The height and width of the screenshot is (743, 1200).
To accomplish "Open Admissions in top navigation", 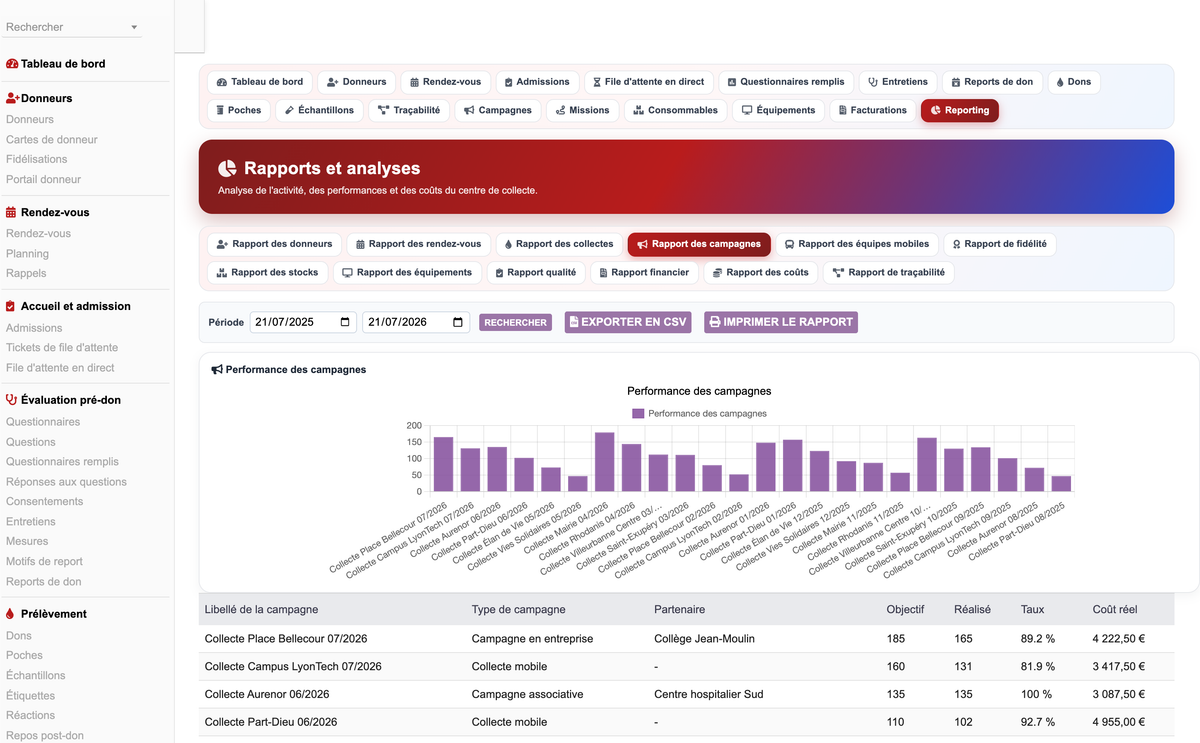I will [537, 82].
